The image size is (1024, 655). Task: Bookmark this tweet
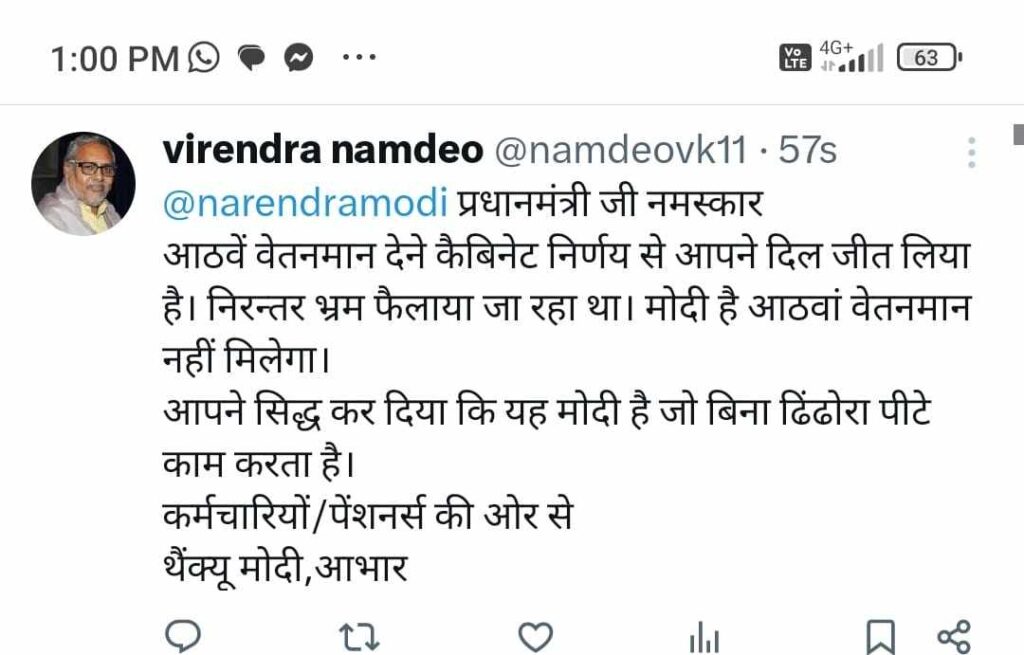[880, 637]
